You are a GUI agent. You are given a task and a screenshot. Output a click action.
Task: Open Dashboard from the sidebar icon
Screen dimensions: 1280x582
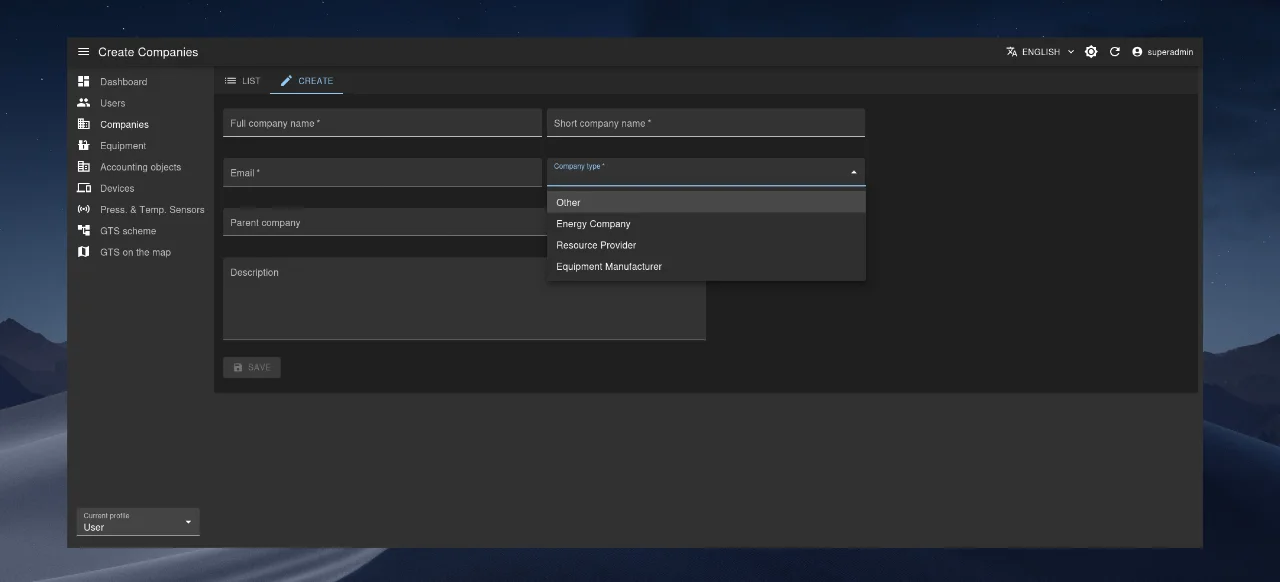click(84, 81)
